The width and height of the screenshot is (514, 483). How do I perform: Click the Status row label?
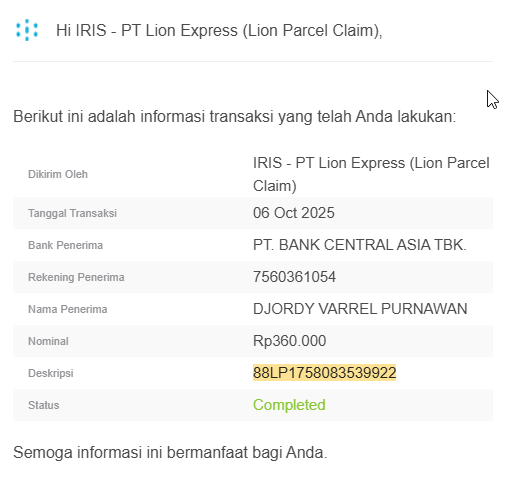tap(44, 405)
